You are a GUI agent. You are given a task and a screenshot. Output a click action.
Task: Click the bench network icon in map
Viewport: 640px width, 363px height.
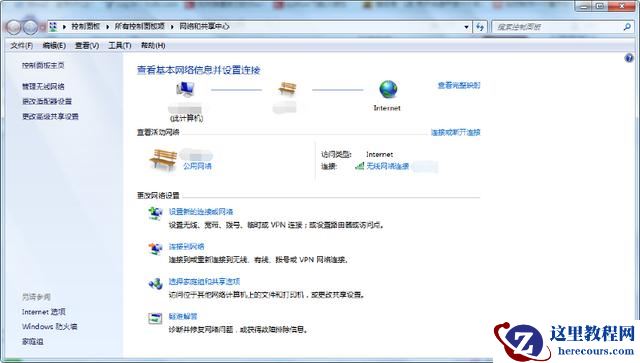(x=287, y=89)
